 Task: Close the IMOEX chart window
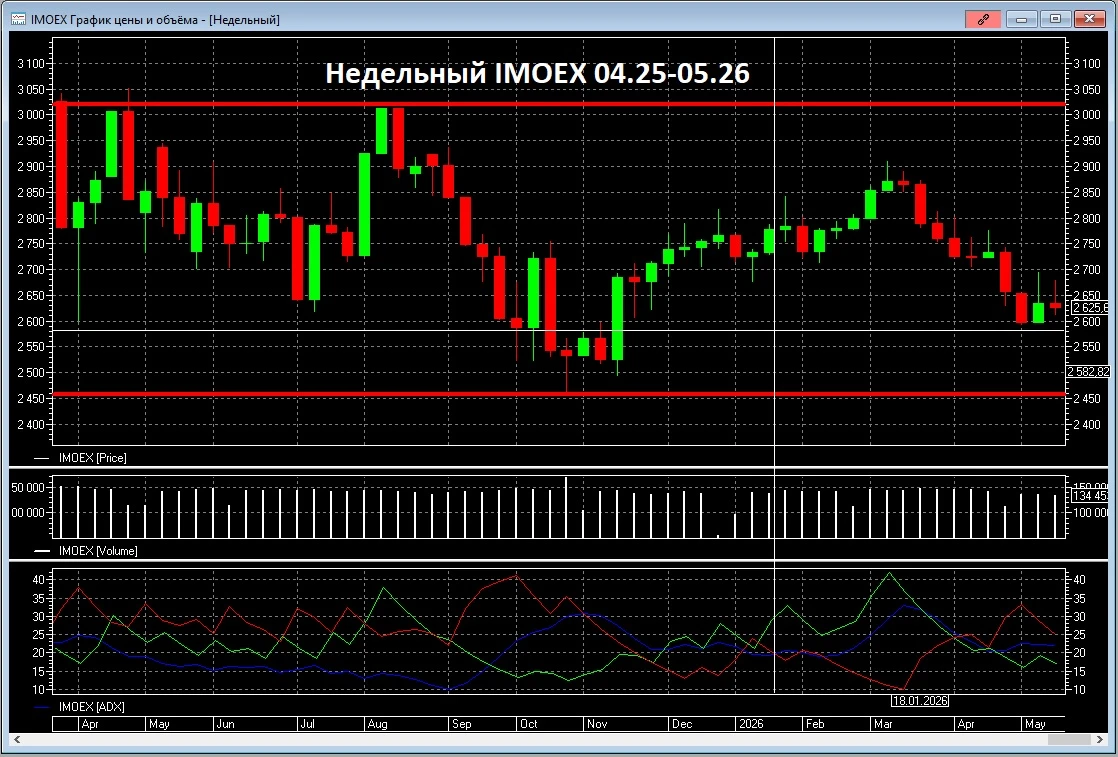[x=1089, y=19]
